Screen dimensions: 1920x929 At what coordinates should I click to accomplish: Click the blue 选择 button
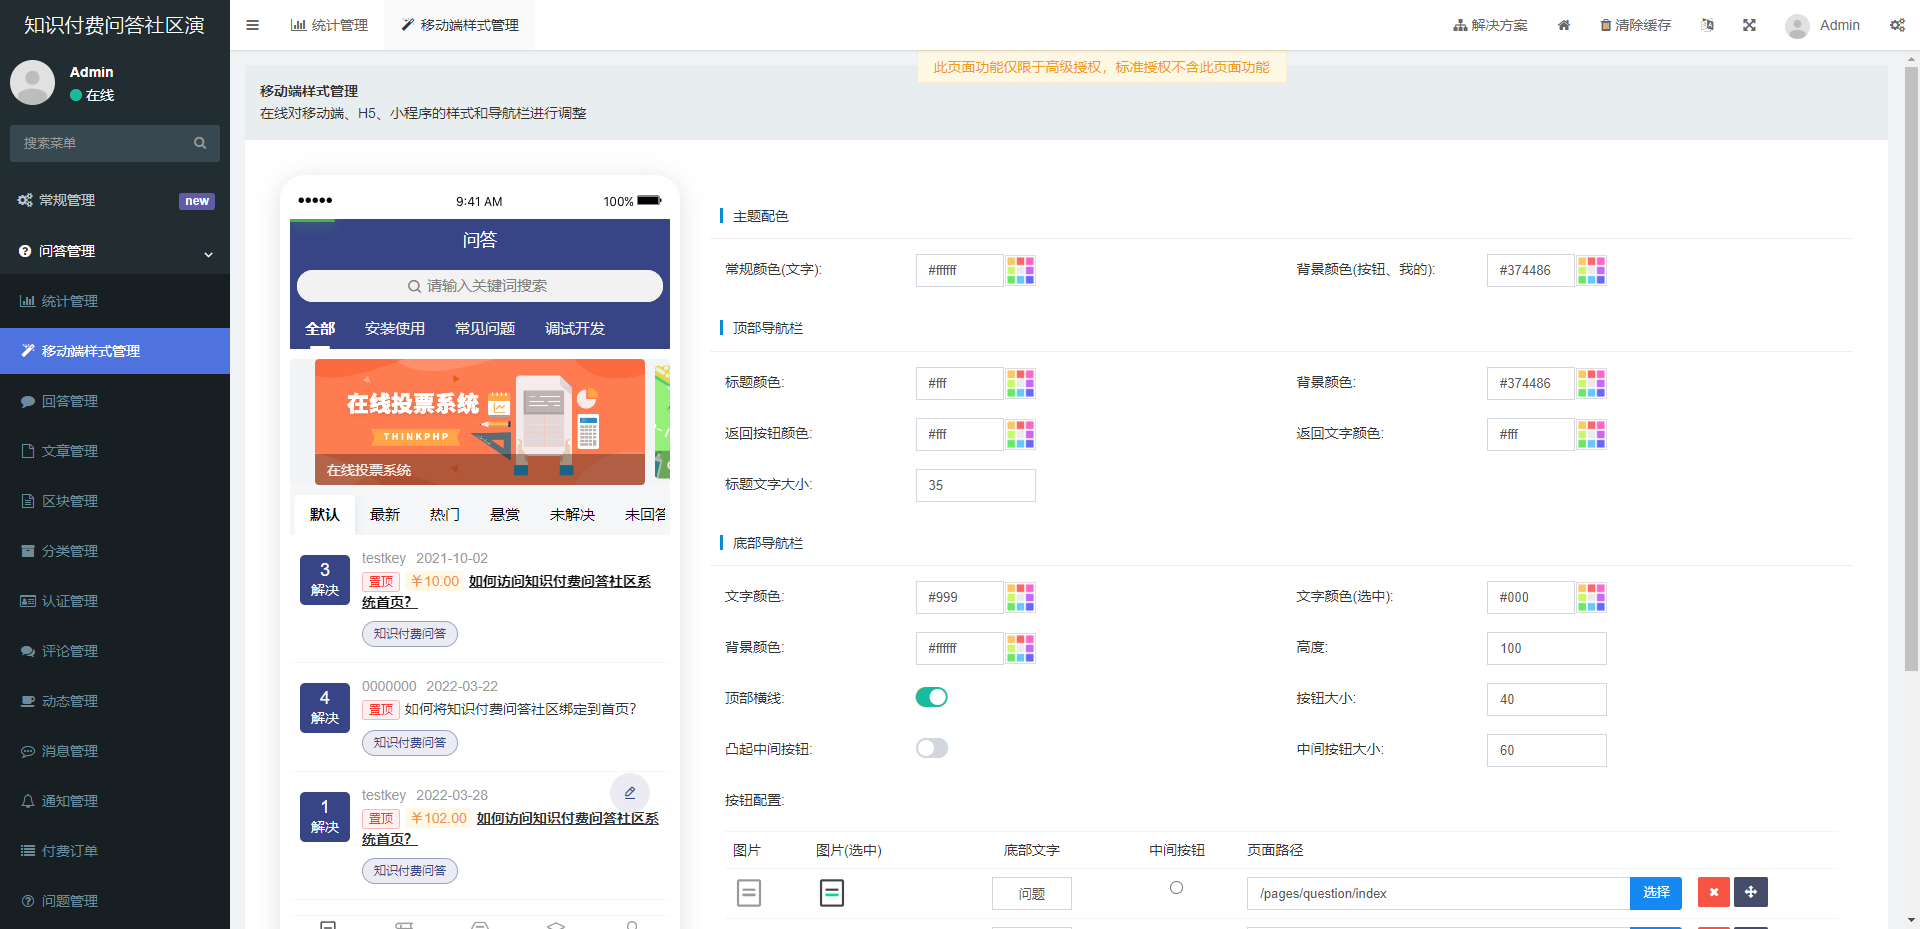pyautogui.click(x=1655, y=892)
